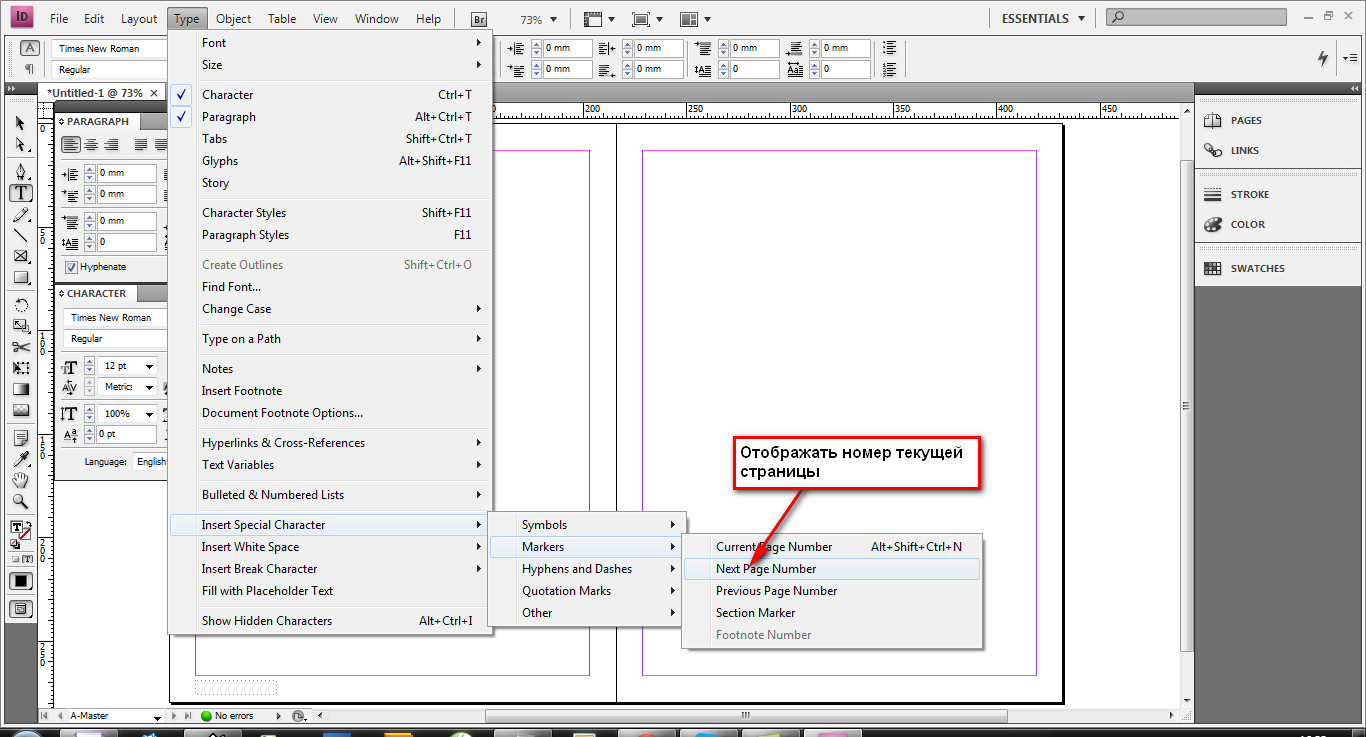The width and height of the screenshot is (1366, 737).
Task: Select the Type tool in the toolbox
Action: (21, 193)
